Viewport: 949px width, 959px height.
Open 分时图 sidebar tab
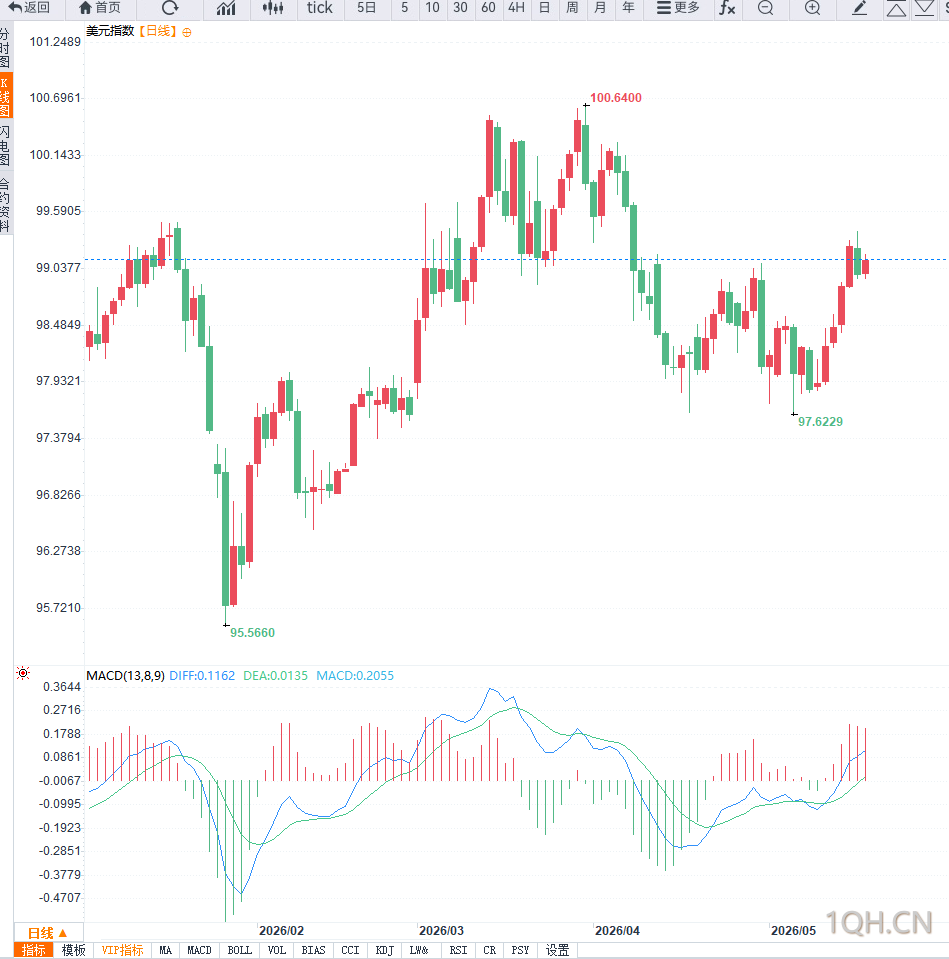coord(6,48)
